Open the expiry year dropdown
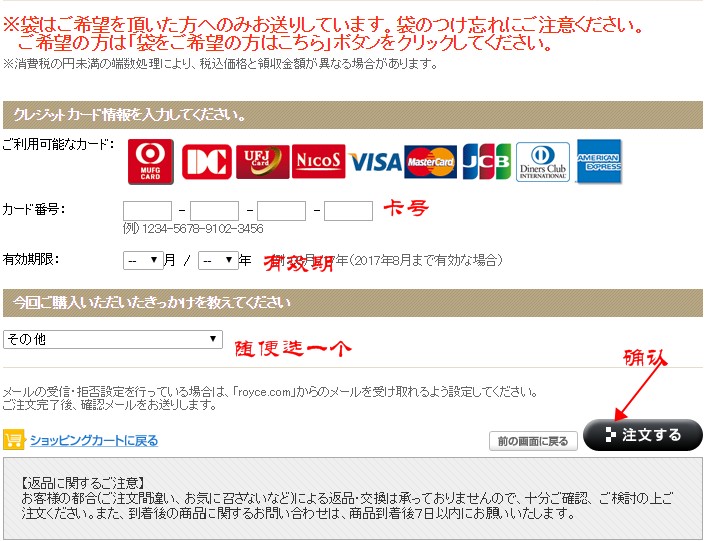The image size is (706, 541). (x=218, y=260)
